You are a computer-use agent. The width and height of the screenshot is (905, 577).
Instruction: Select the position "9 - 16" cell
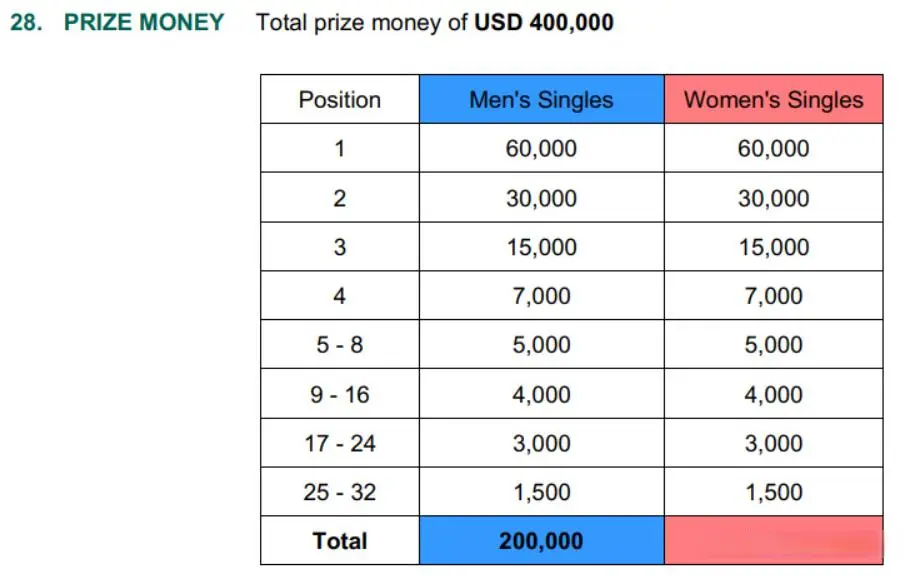click(340, 394)
